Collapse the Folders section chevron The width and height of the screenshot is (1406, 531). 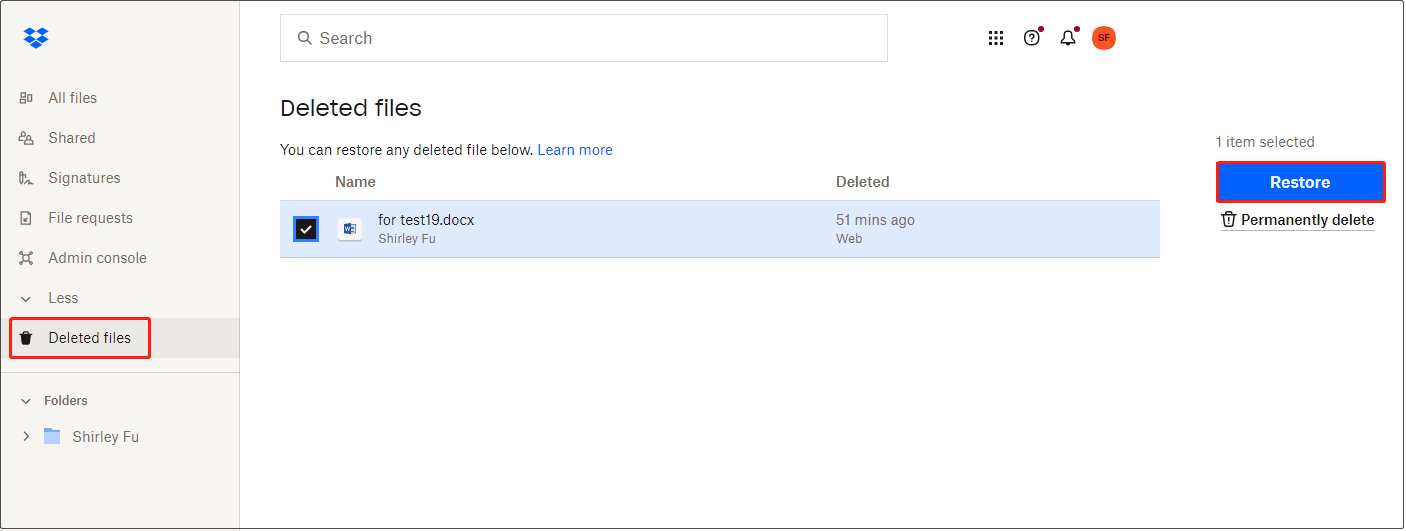(27, 401)
